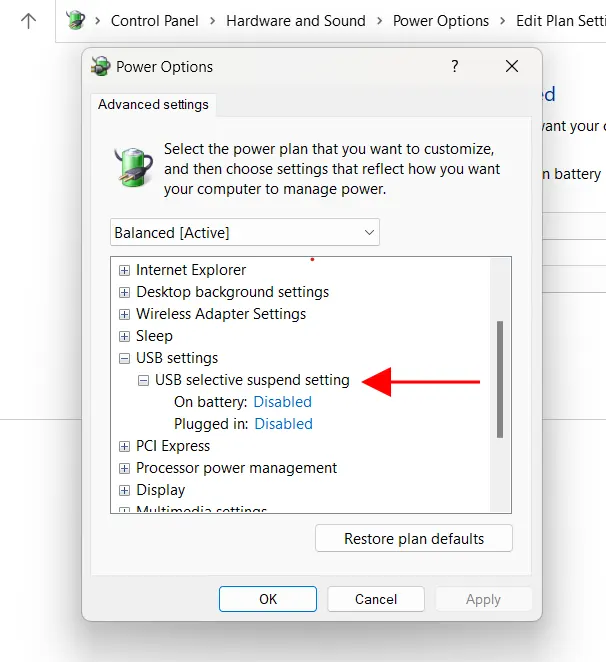606x662 pixels.
Task: Select the USB settings label
Action: 177,358
